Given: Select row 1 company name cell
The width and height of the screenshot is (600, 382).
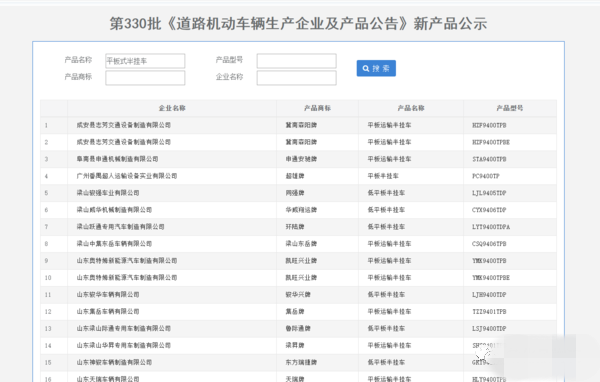Looking at the screenshot, I should (x=124, y=125).
